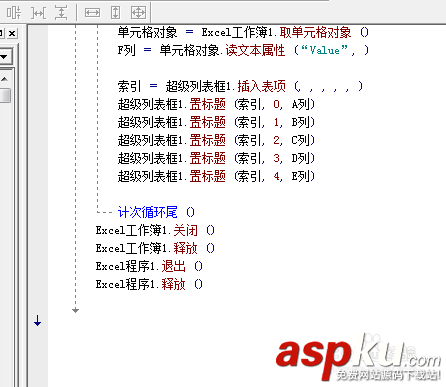The height and width of the screenshot is (387, 446).
Task: Click the equal horizontal spacing toolbar icon
Action: pos(39,13)
